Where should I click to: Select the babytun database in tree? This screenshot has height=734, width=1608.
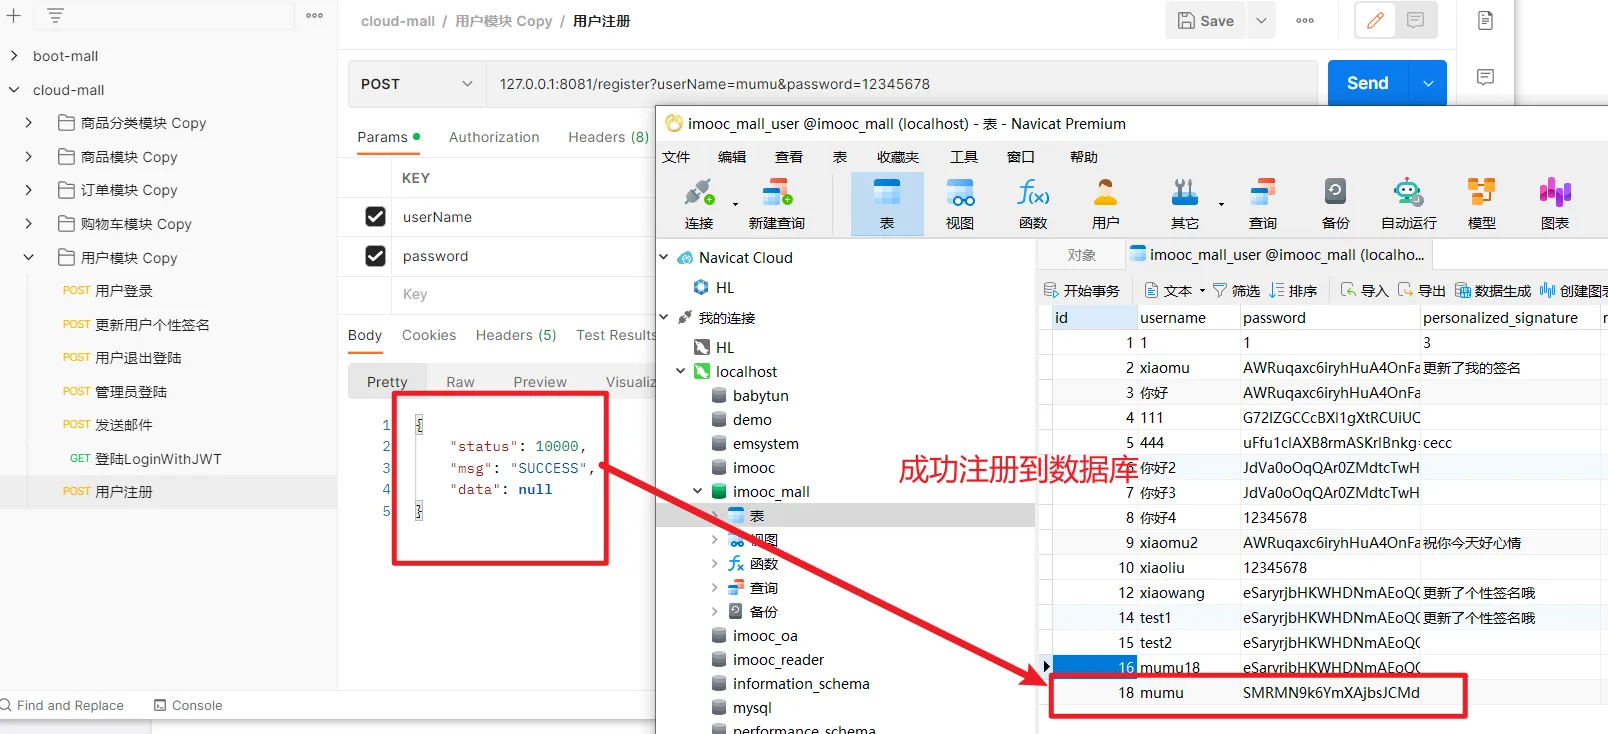pyautogui.click(x=761, y=396)
